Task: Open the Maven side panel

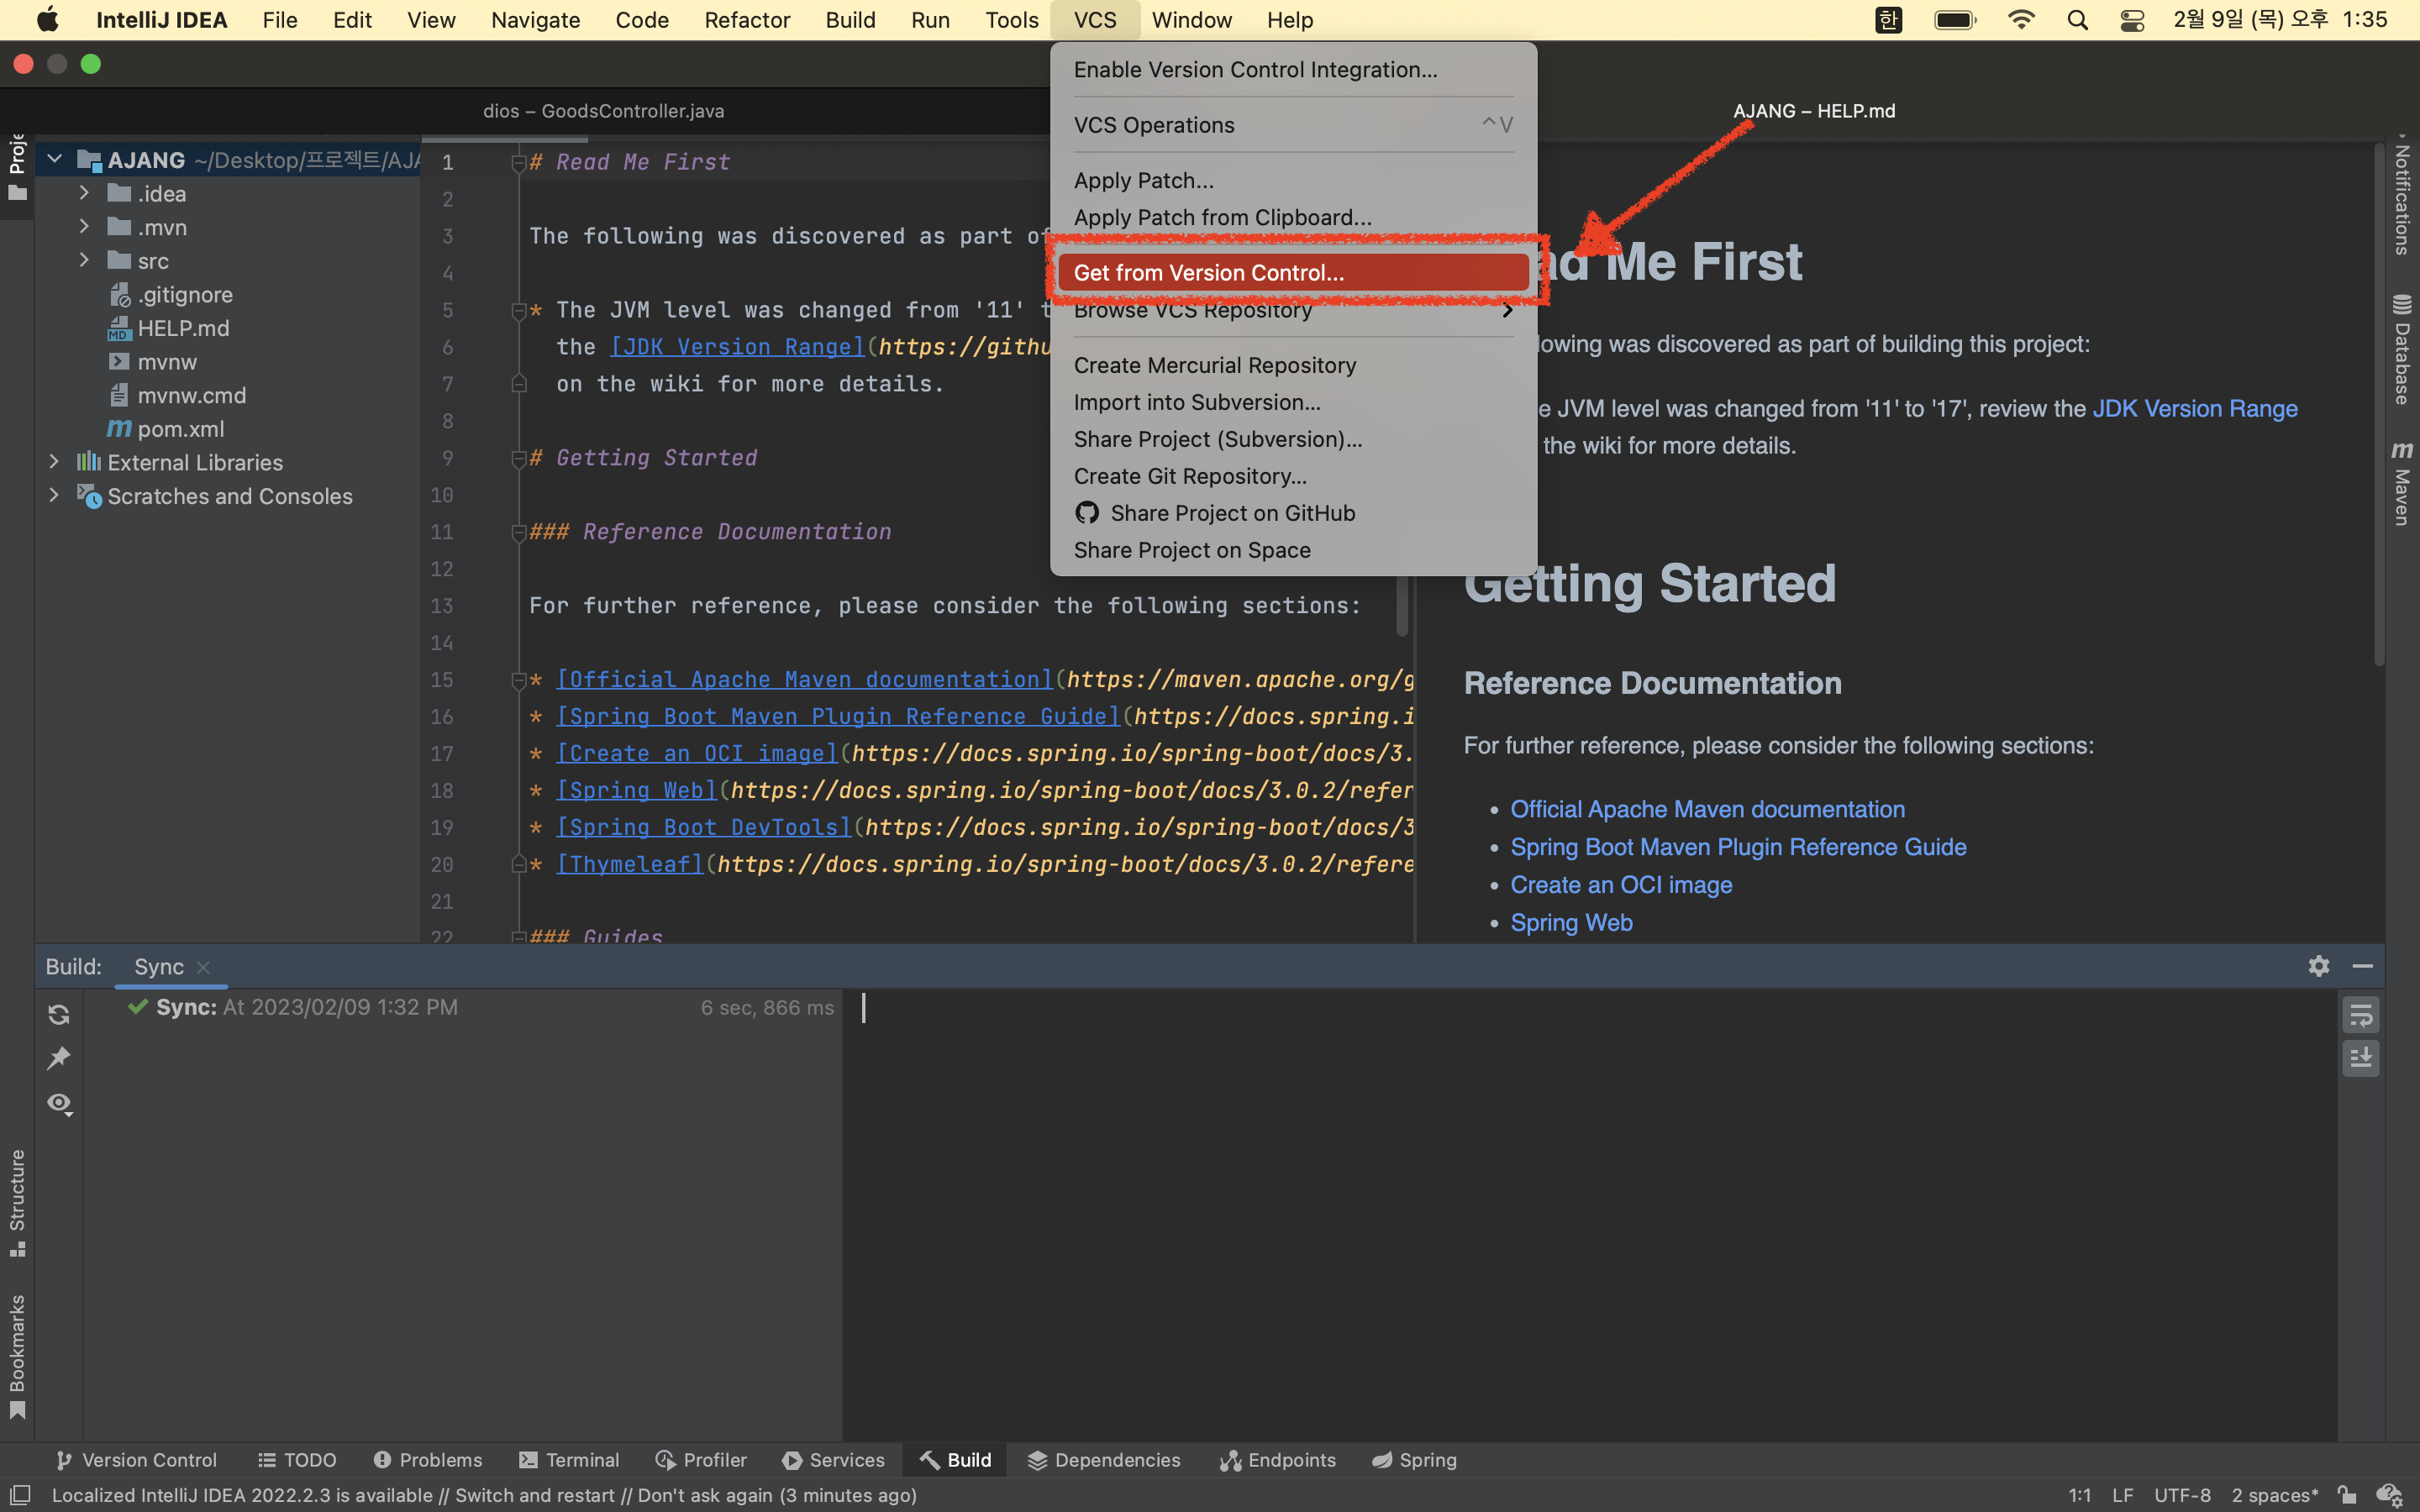Action: click(2402, 483)
